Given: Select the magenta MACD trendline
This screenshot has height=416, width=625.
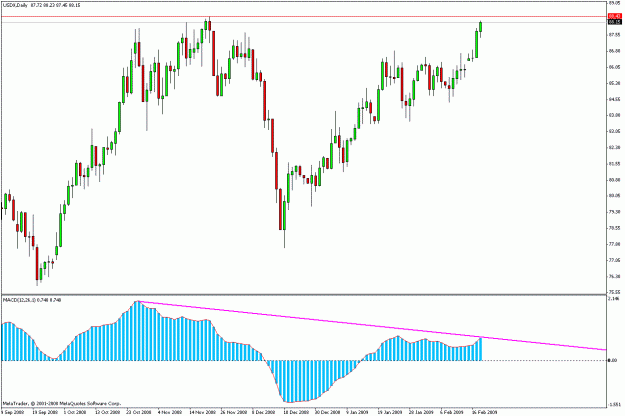Looking at the screenshot, I should click(x=372, y=326).
